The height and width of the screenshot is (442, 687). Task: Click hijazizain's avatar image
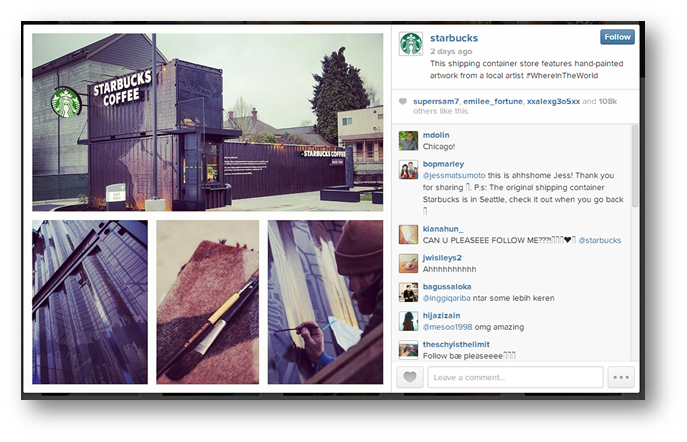(x=408, y=321)
